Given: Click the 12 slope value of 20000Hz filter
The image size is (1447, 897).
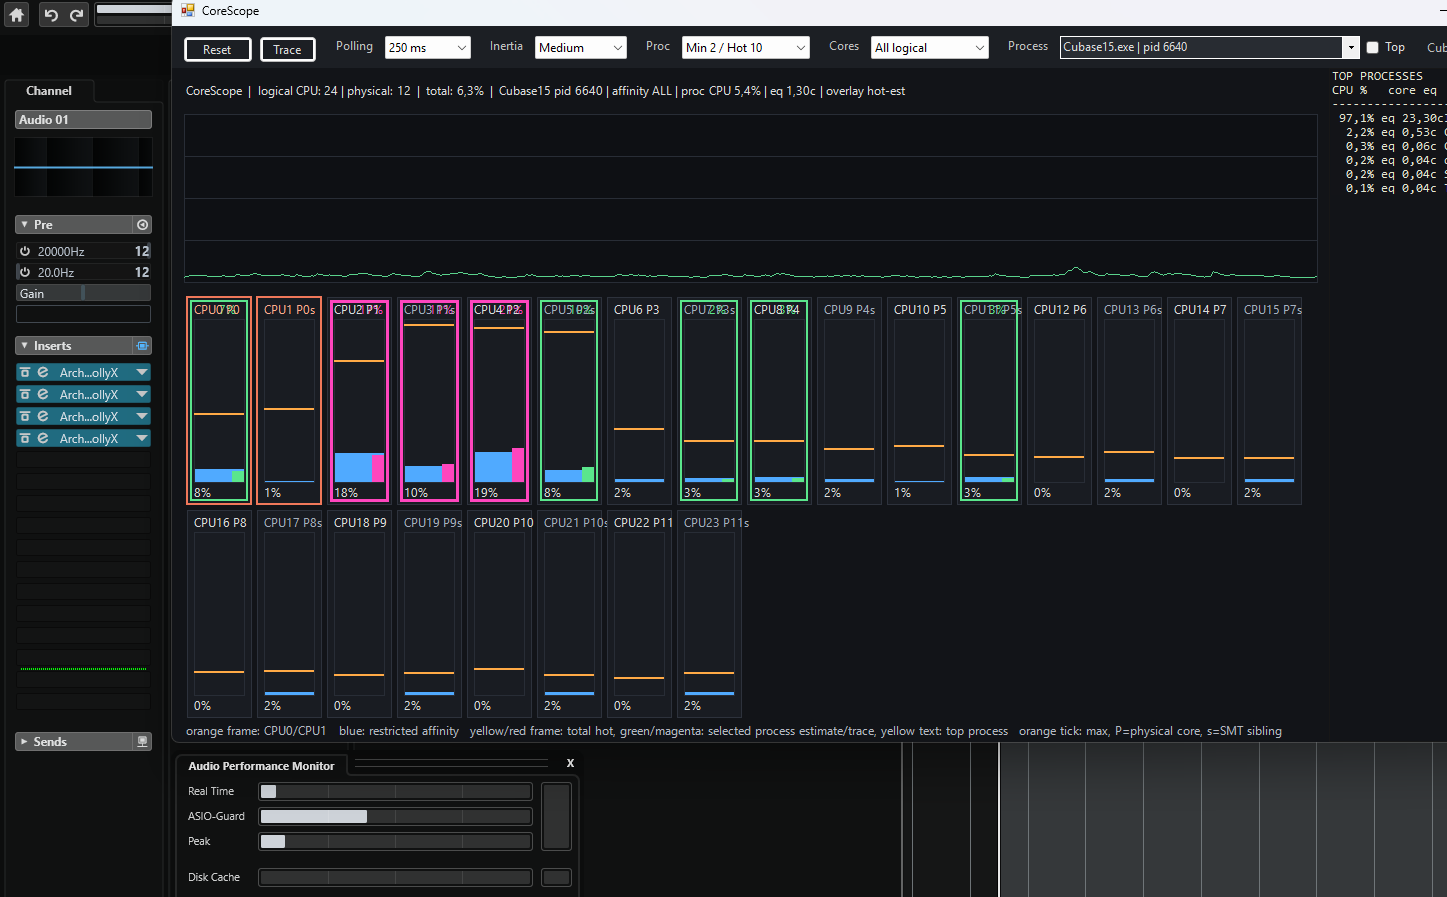Looking at the screenshot, I should pos(142,251).
